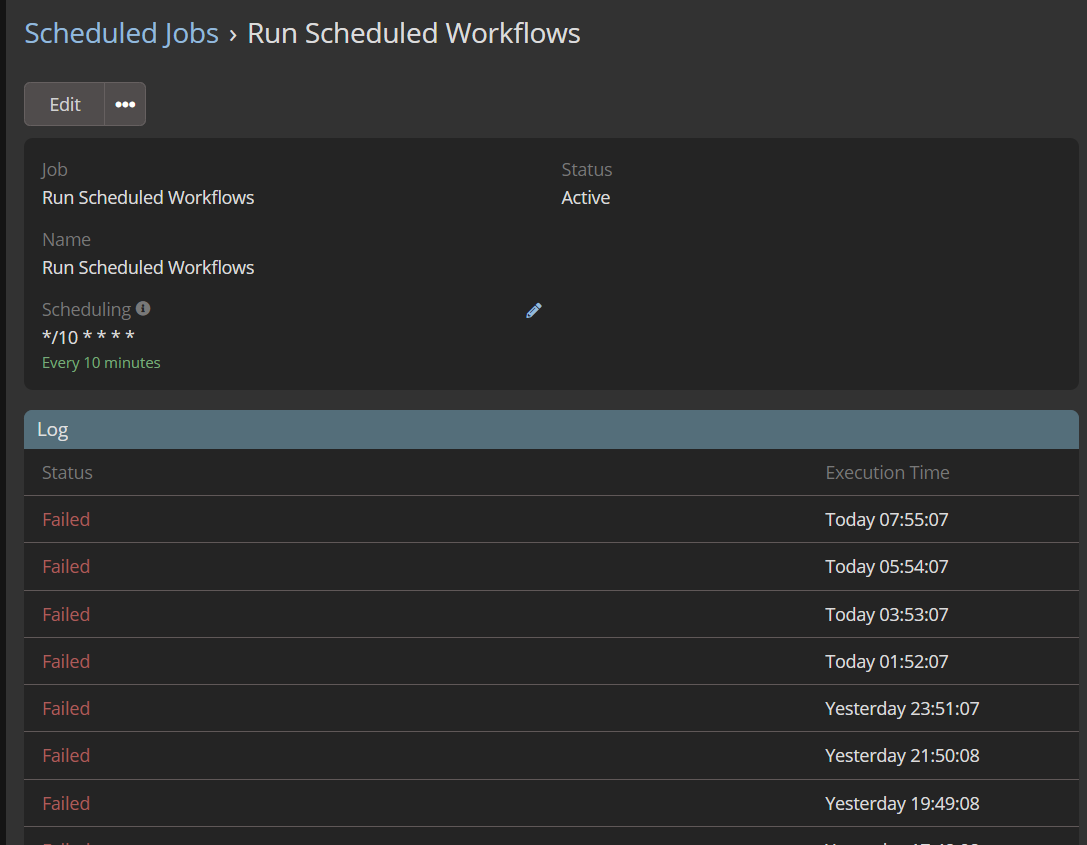This screenshot has height=845, width=1087.
Task: Click the */10 * * * * cron expression
Action: pyautogui.click(x=88, y=337)
